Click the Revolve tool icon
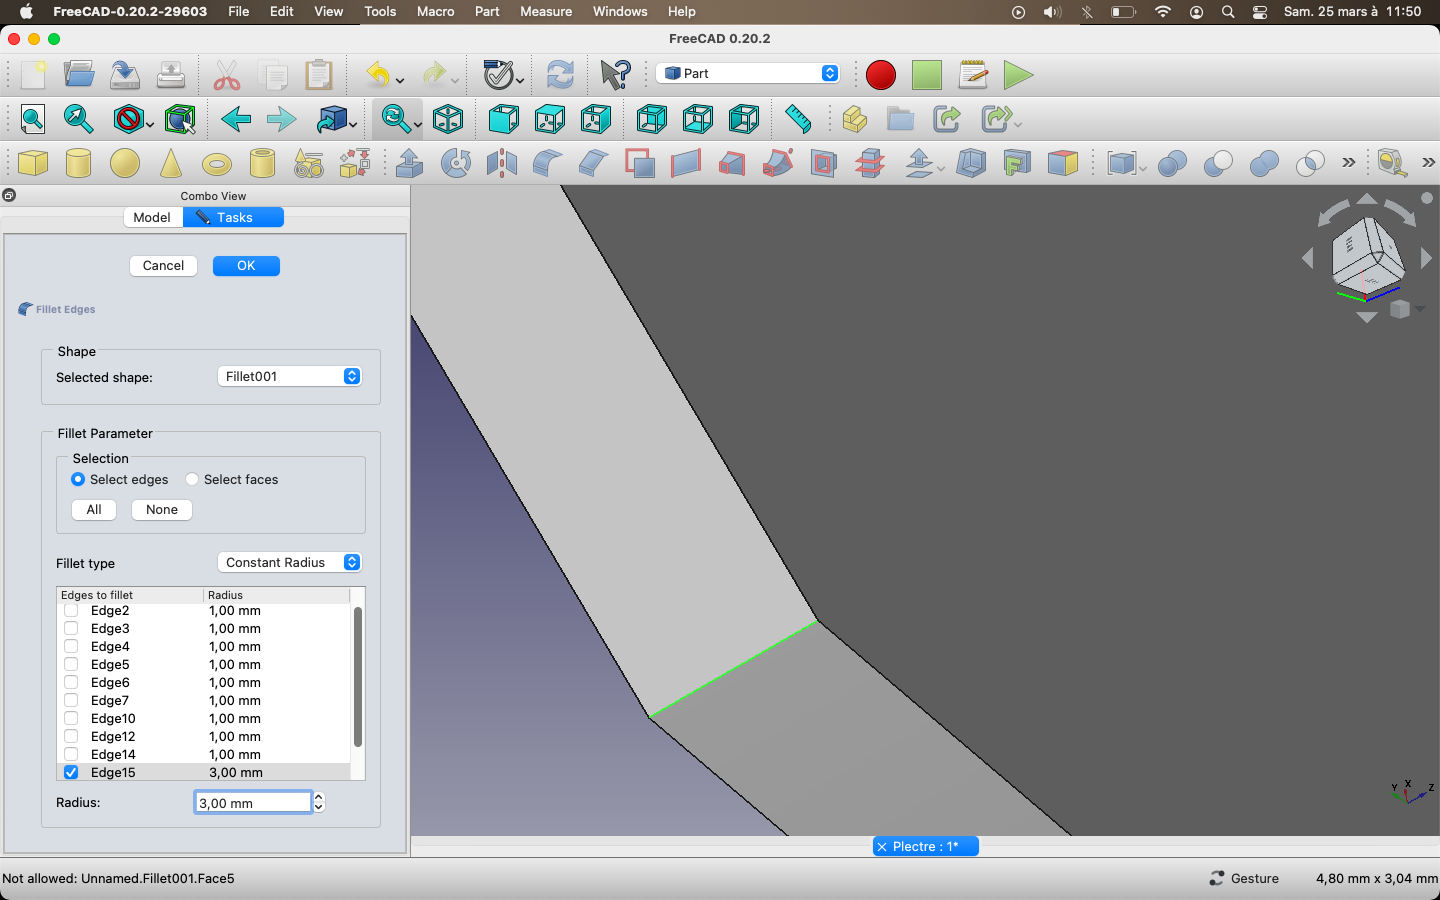The height and width of the screenshot is (900, 1440). click(x=456, y=163)
